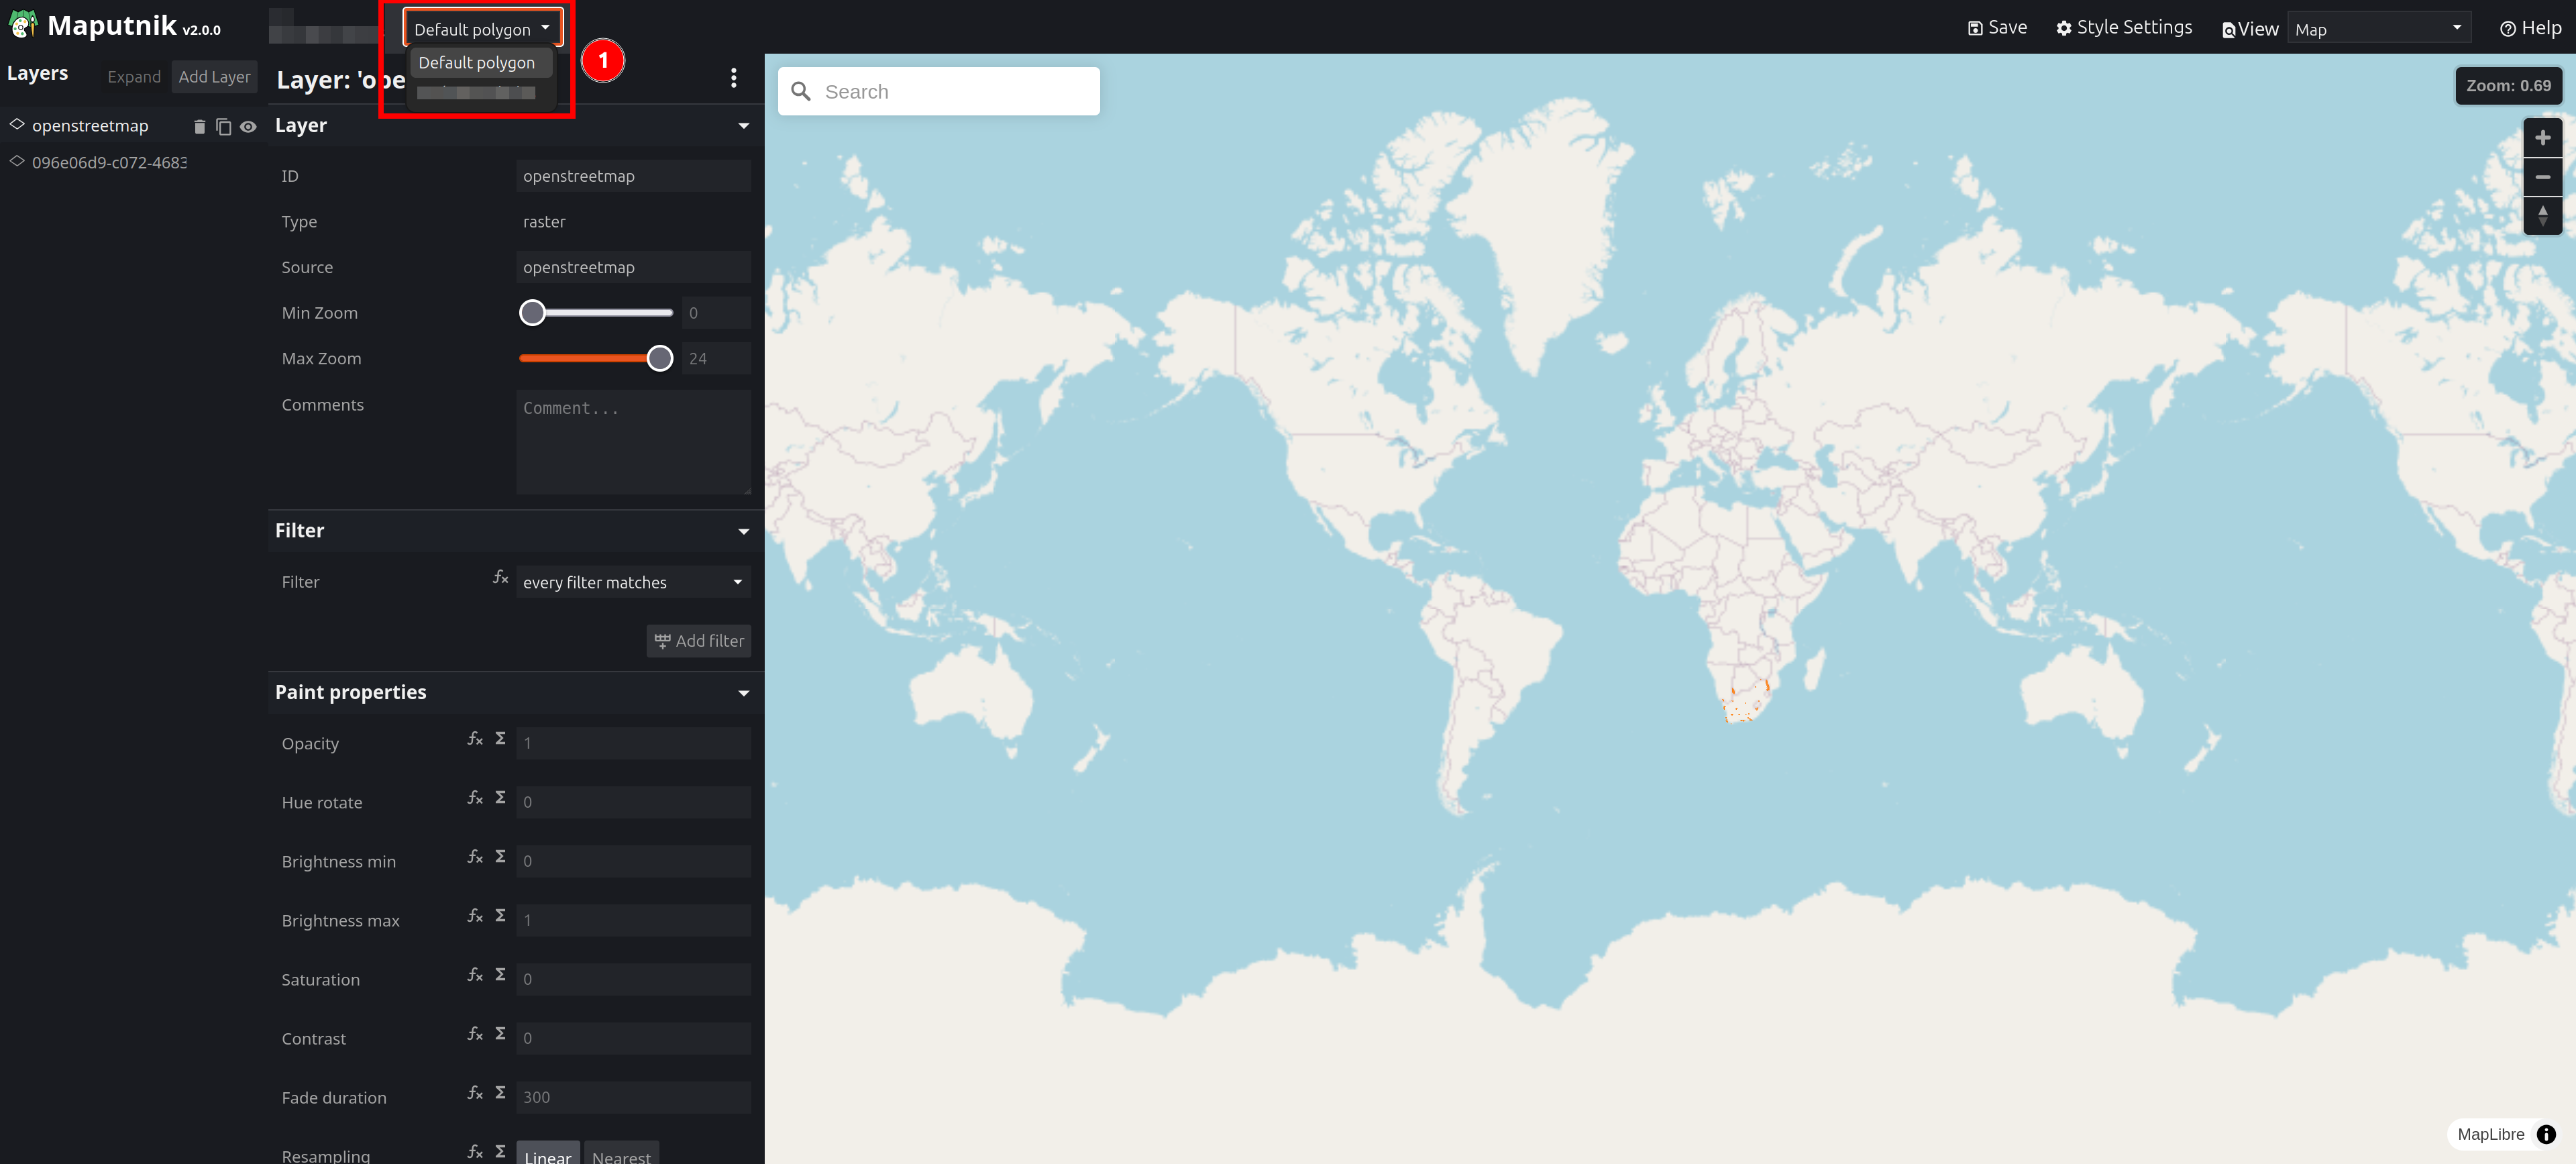This screenshot has height=1164, width=2576.
Task: Click the Opacity value field
Action: point(633,743)
